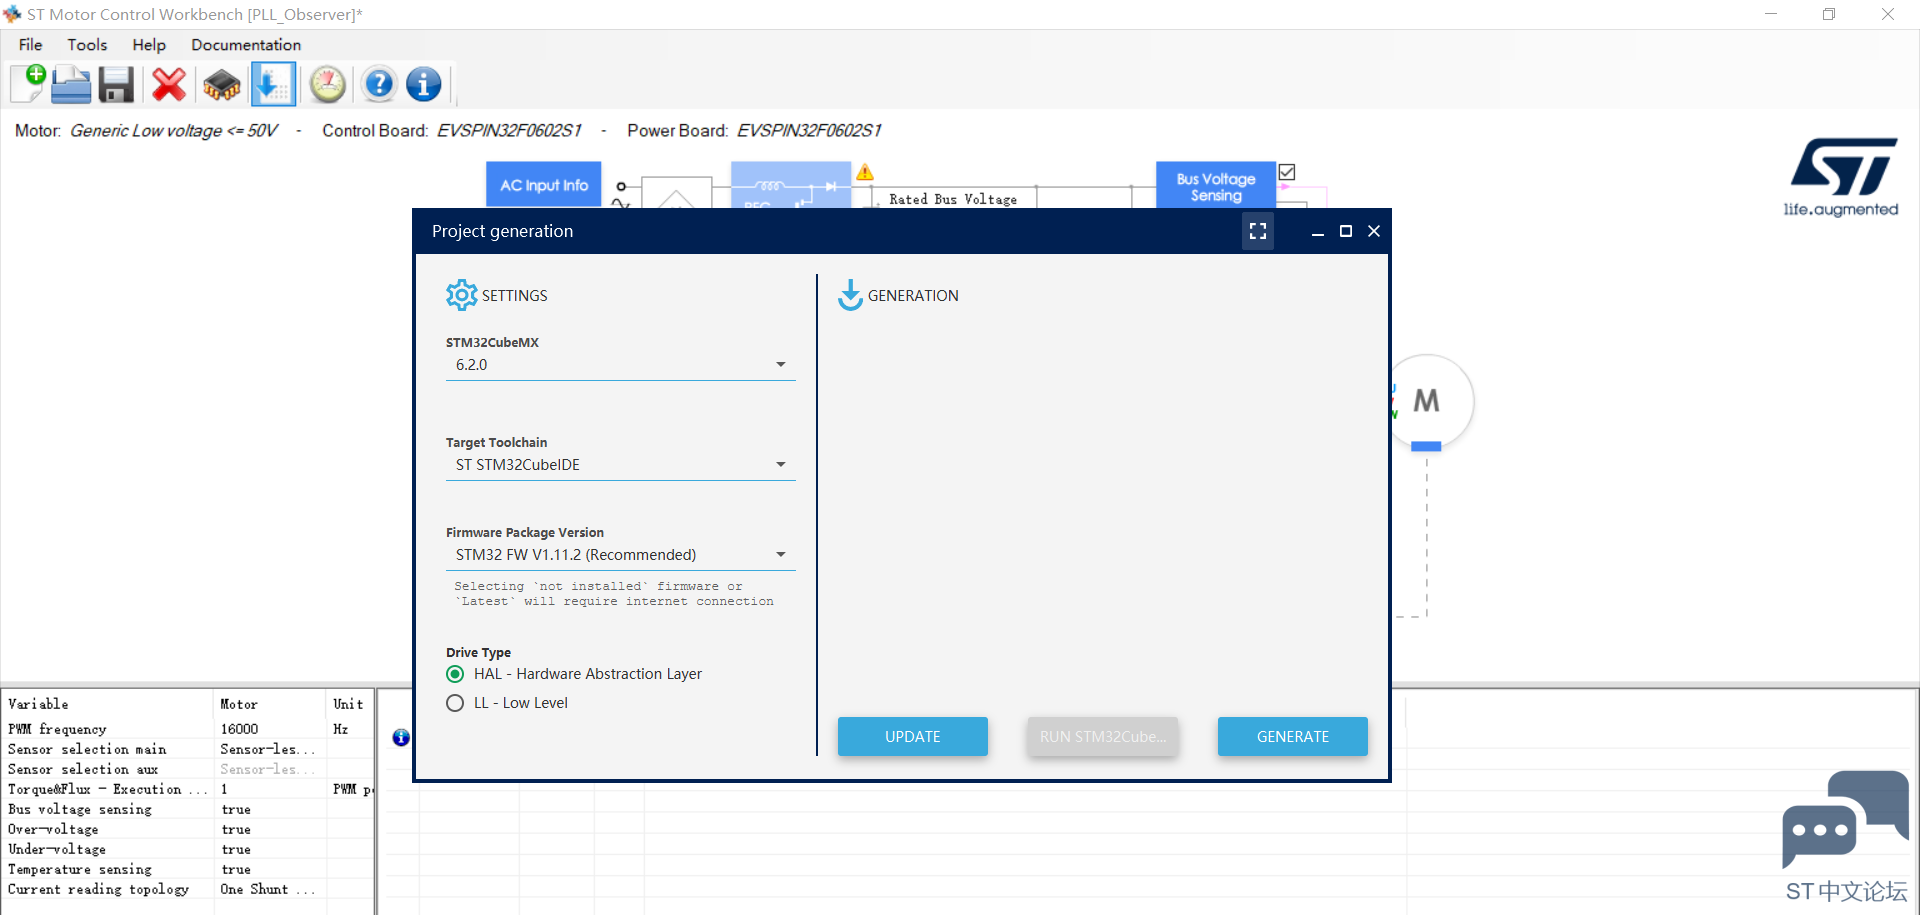1920x915 pixels.
Task: Open help via the question mark icon
Action: coord(379,85)
